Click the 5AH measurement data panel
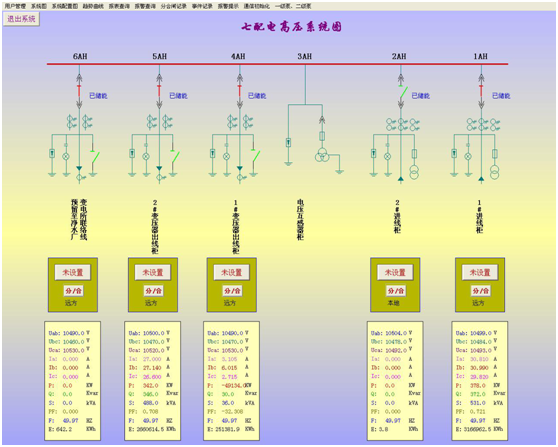558x447 pixels. point(152,381)
